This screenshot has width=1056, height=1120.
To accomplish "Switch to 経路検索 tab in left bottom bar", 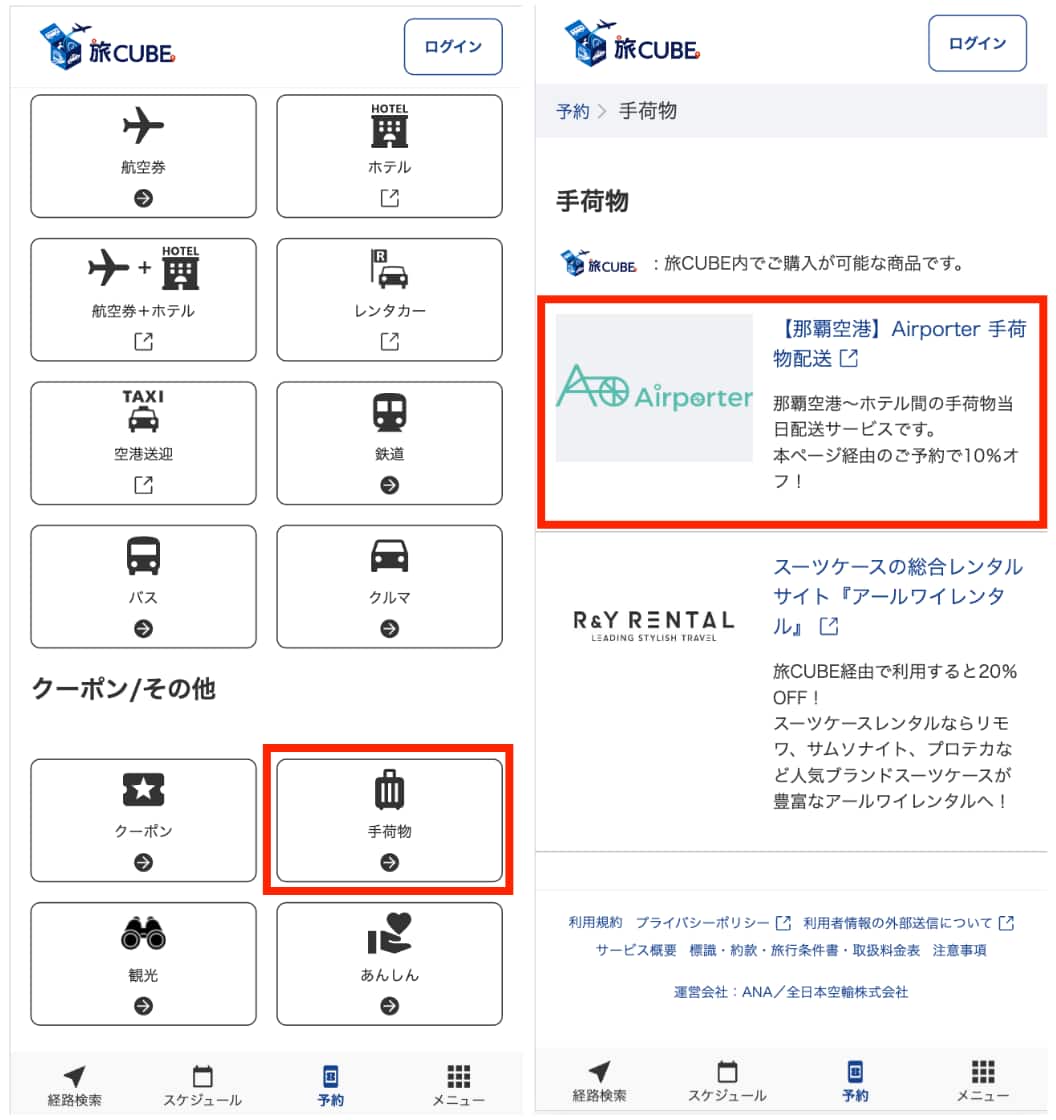I will (75, 1086).
